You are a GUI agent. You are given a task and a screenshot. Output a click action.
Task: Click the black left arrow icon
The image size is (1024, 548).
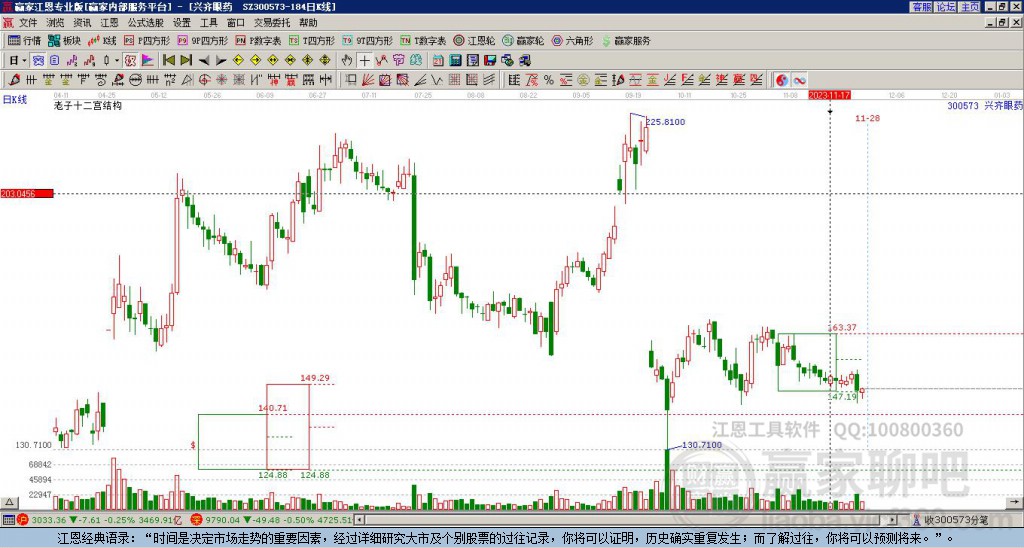coord(204,61)
